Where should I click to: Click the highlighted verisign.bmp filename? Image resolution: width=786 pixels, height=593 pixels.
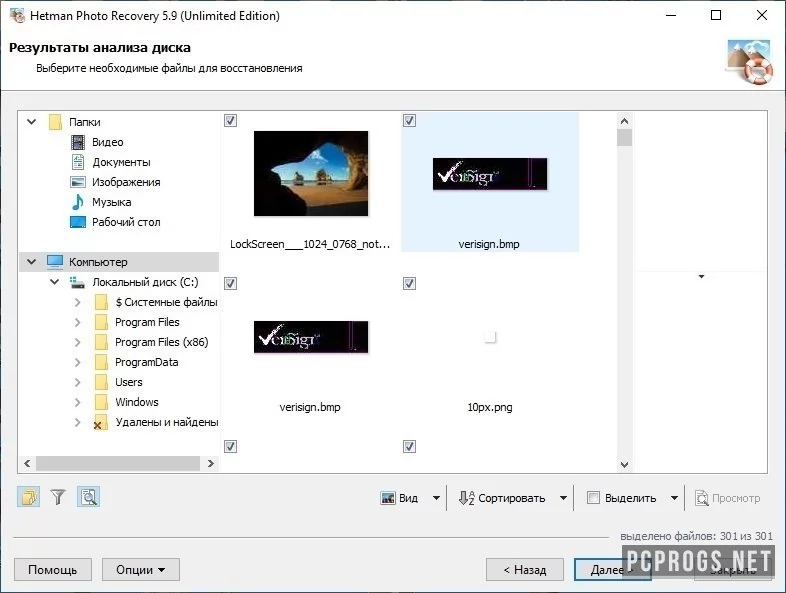[x=489, y=244]
